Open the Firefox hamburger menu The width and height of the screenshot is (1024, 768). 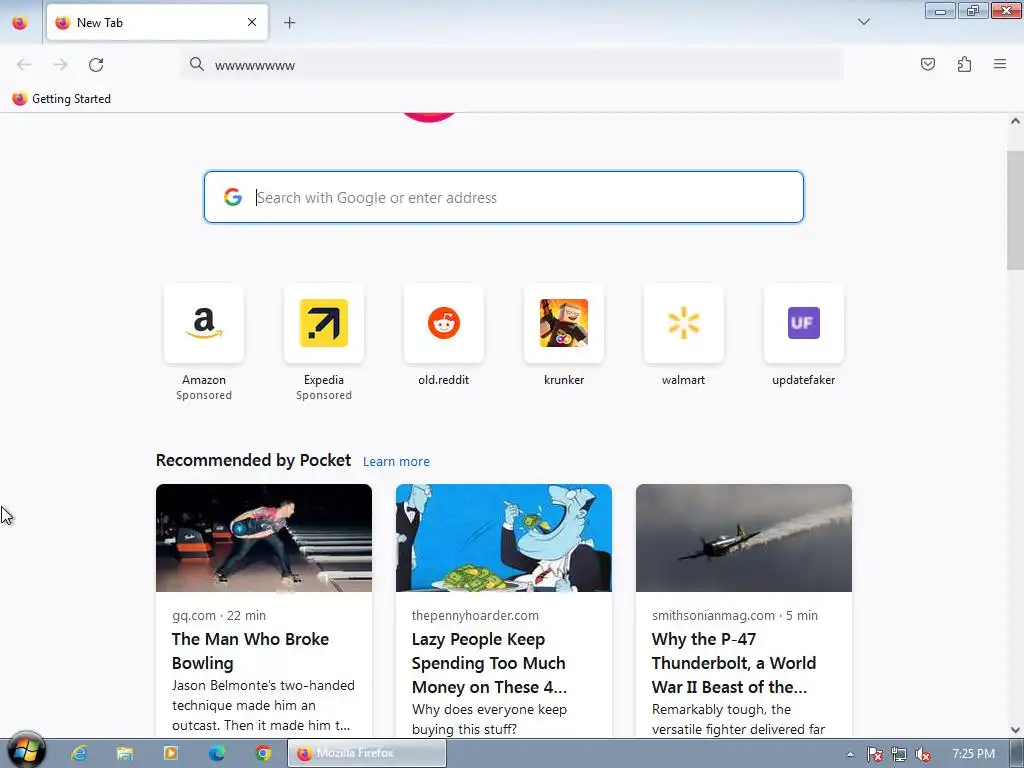[x=1000, y=64]
